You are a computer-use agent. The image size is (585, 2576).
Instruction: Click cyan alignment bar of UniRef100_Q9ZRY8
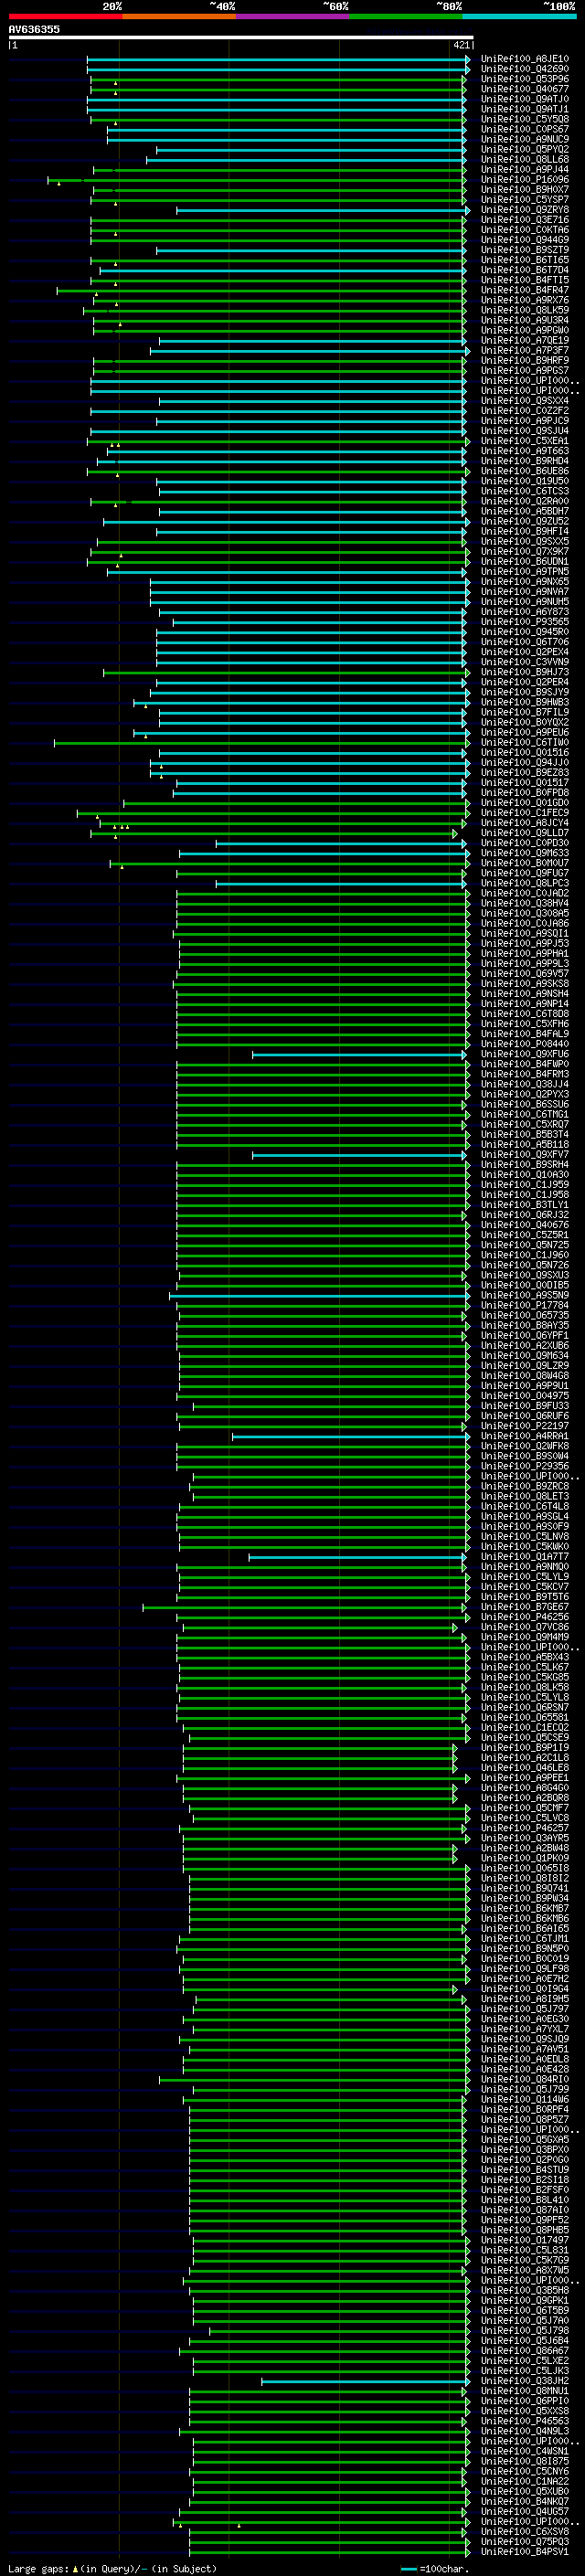tap(322, 210)
